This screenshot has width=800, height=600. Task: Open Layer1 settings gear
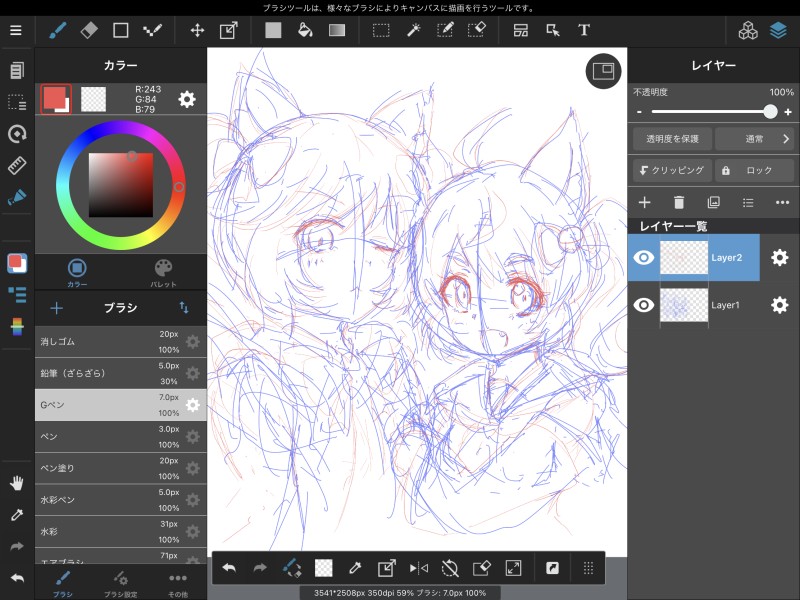pyautogui.click(x=779, y=305)
